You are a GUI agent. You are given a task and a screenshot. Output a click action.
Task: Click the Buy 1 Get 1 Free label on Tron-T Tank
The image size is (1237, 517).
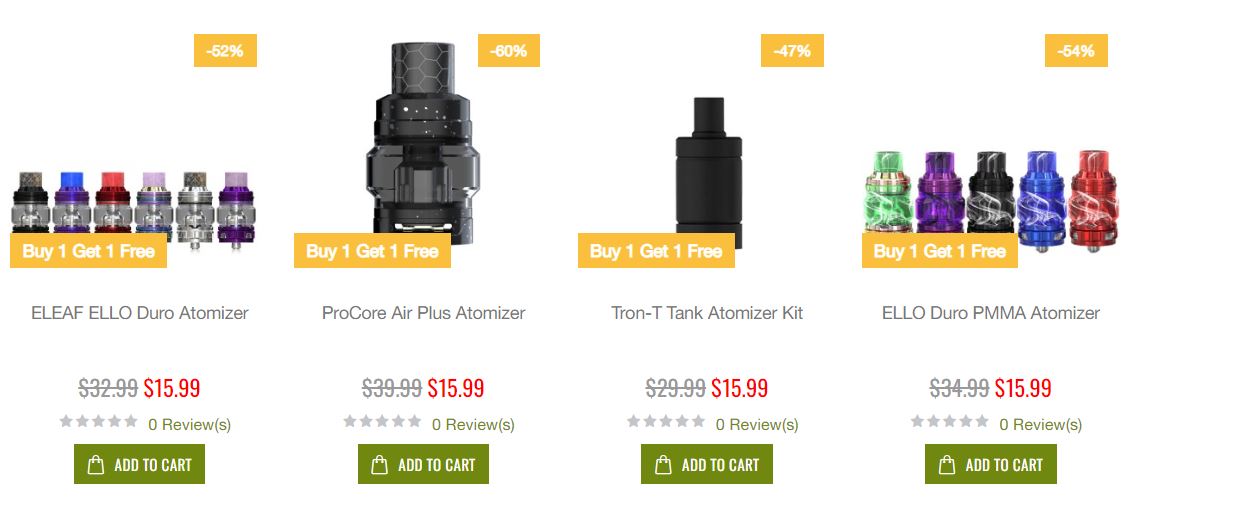pyautogui.click(x=656, y=251)
